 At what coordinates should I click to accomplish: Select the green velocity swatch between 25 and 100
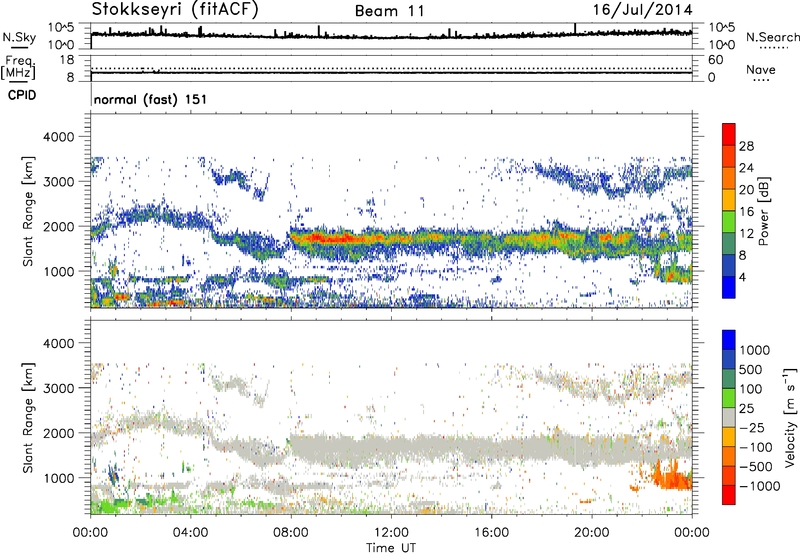729,399
